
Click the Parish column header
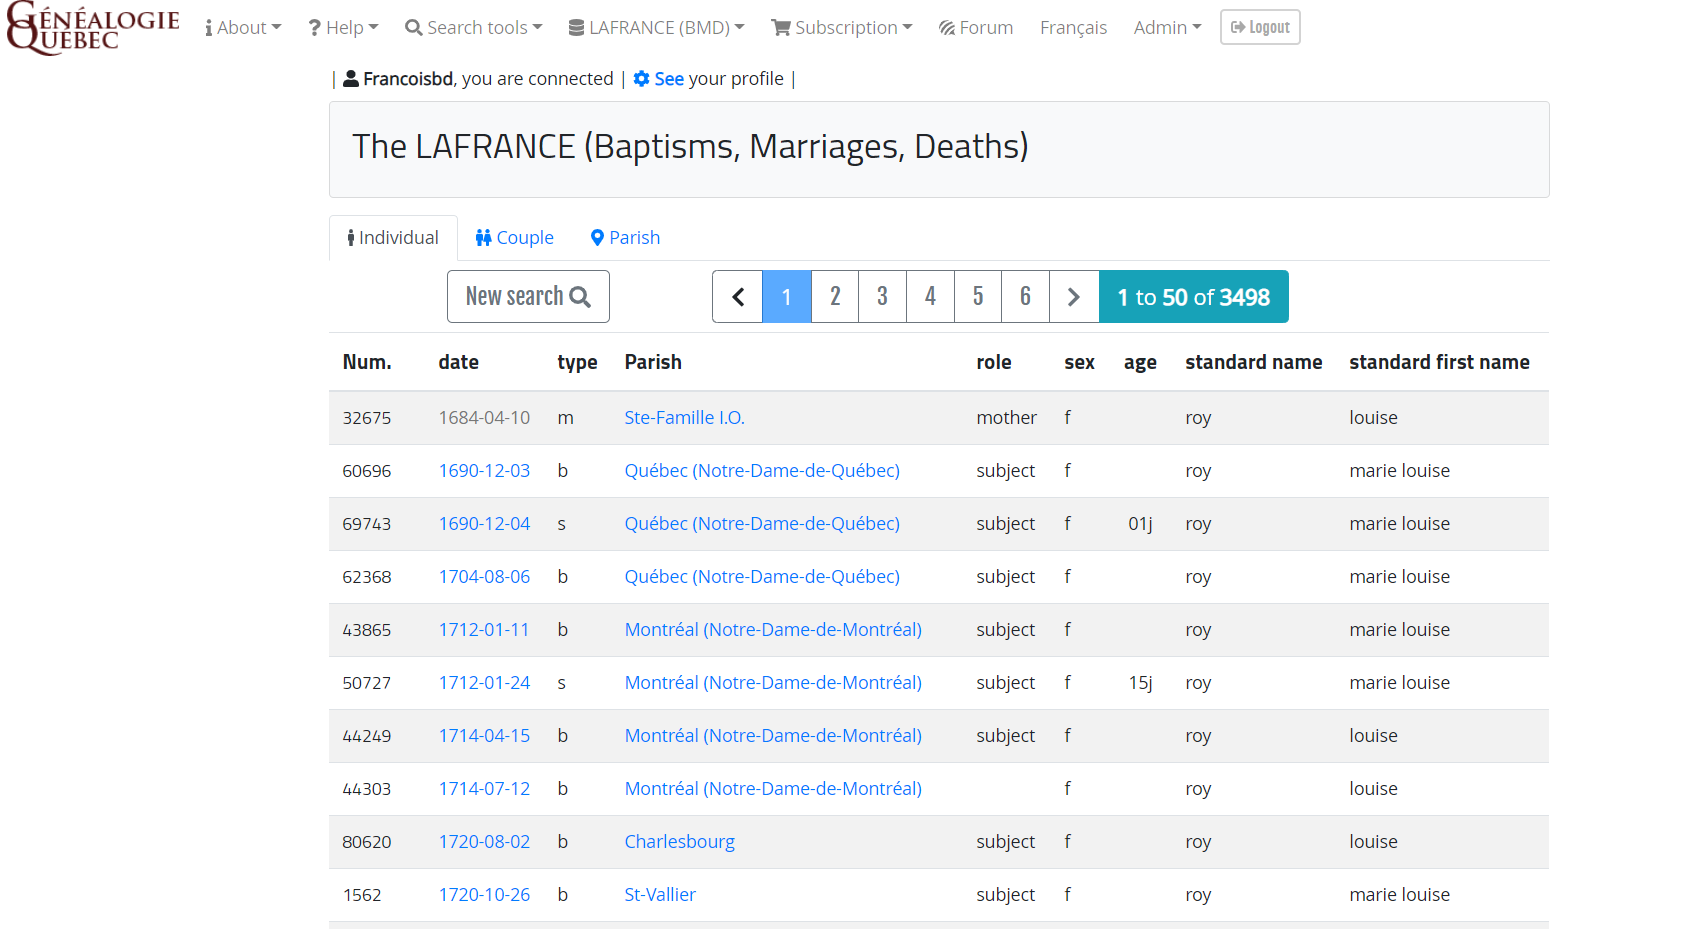(x=653, y=362)
